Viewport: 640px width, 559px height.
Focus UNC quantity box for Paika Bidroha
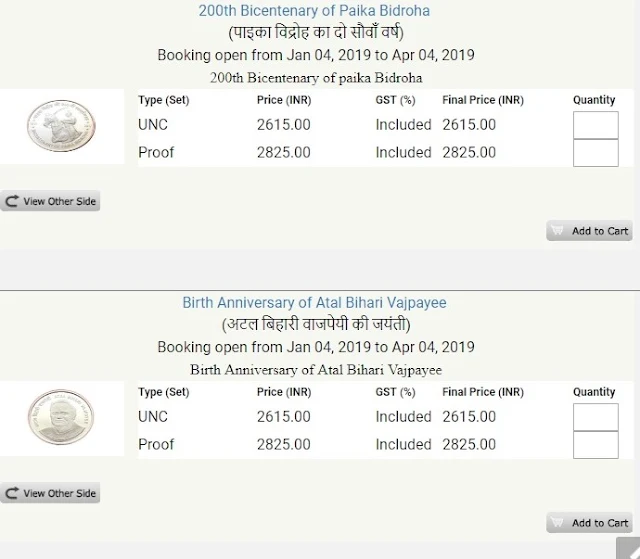tap(596, 125)
